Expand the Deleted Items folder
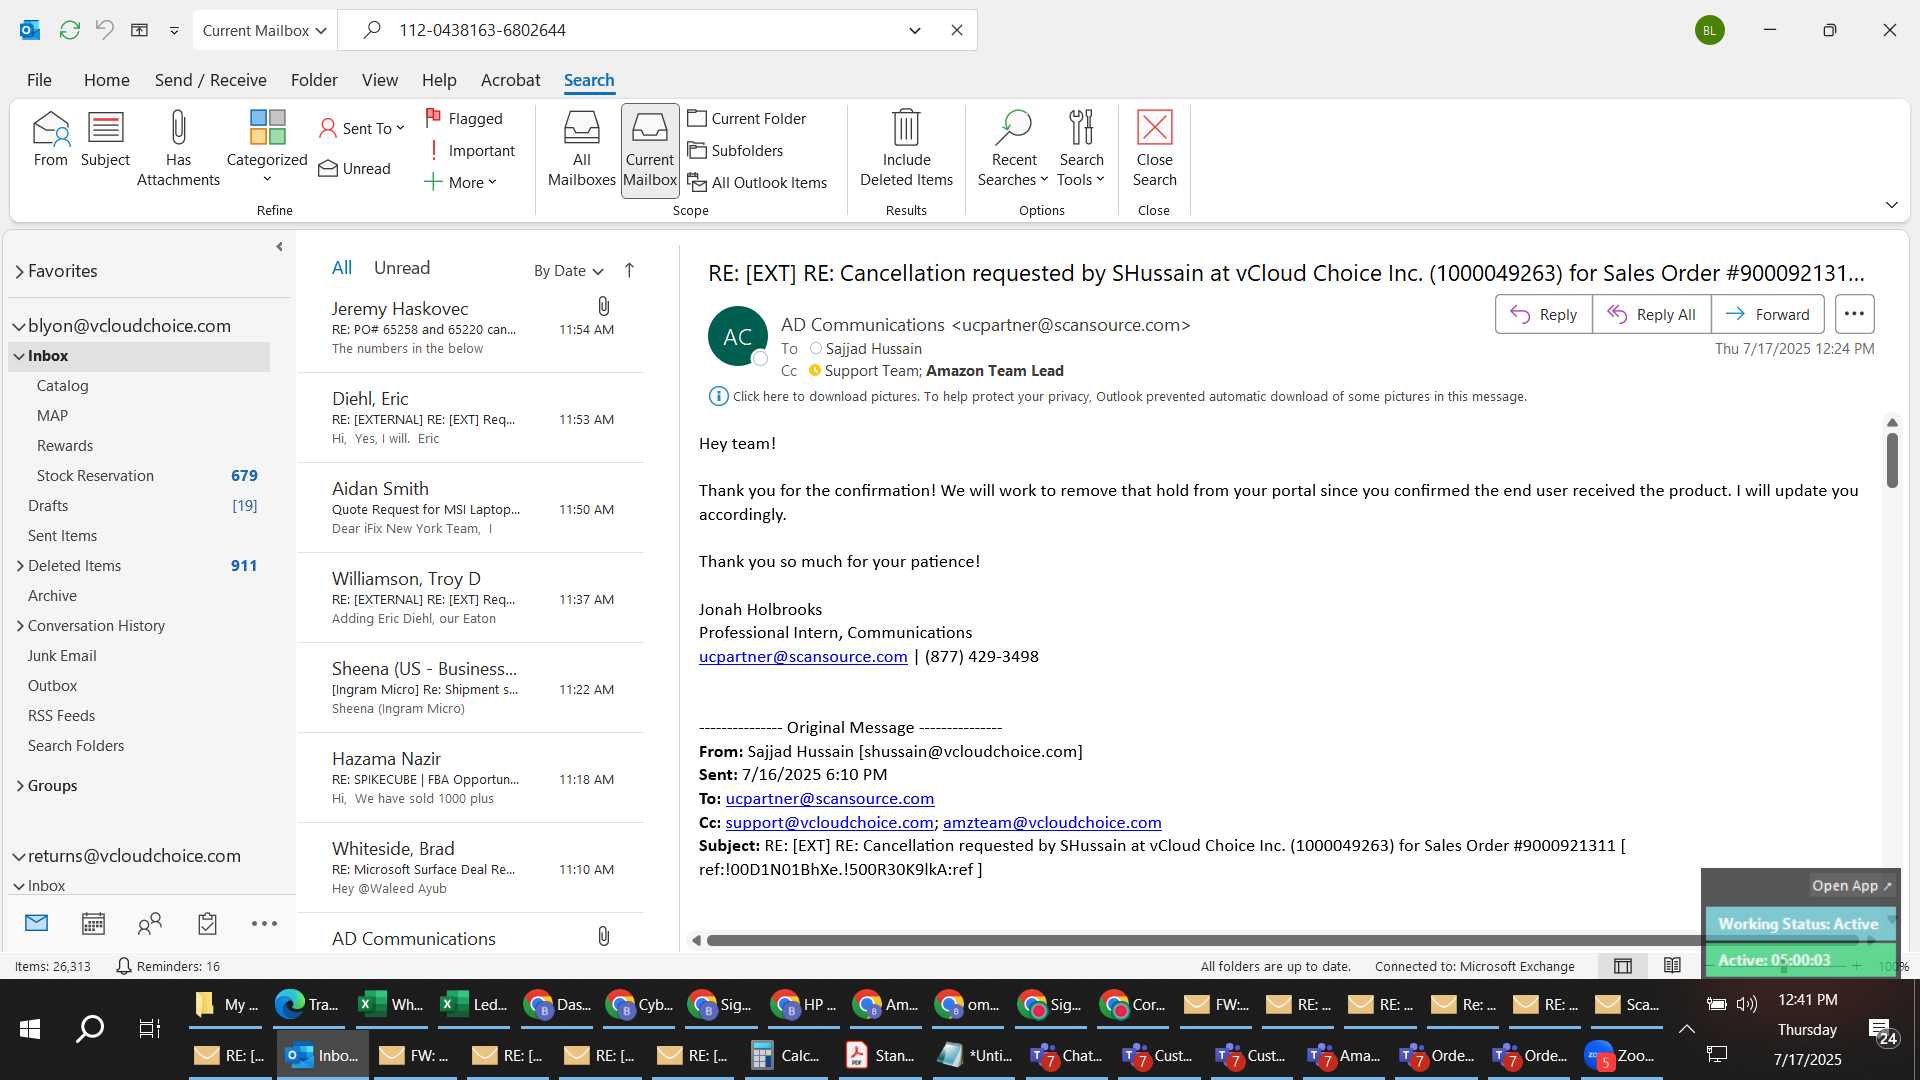The image size is (1920, 1080). (20, 566)
